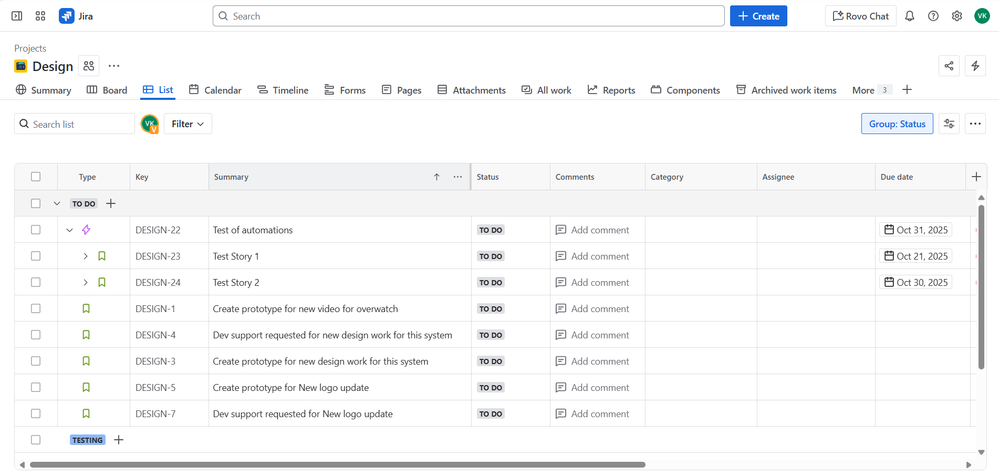
Task: Collapse the TO DO group
Action: pyautogui.click(x=57, y=204)
